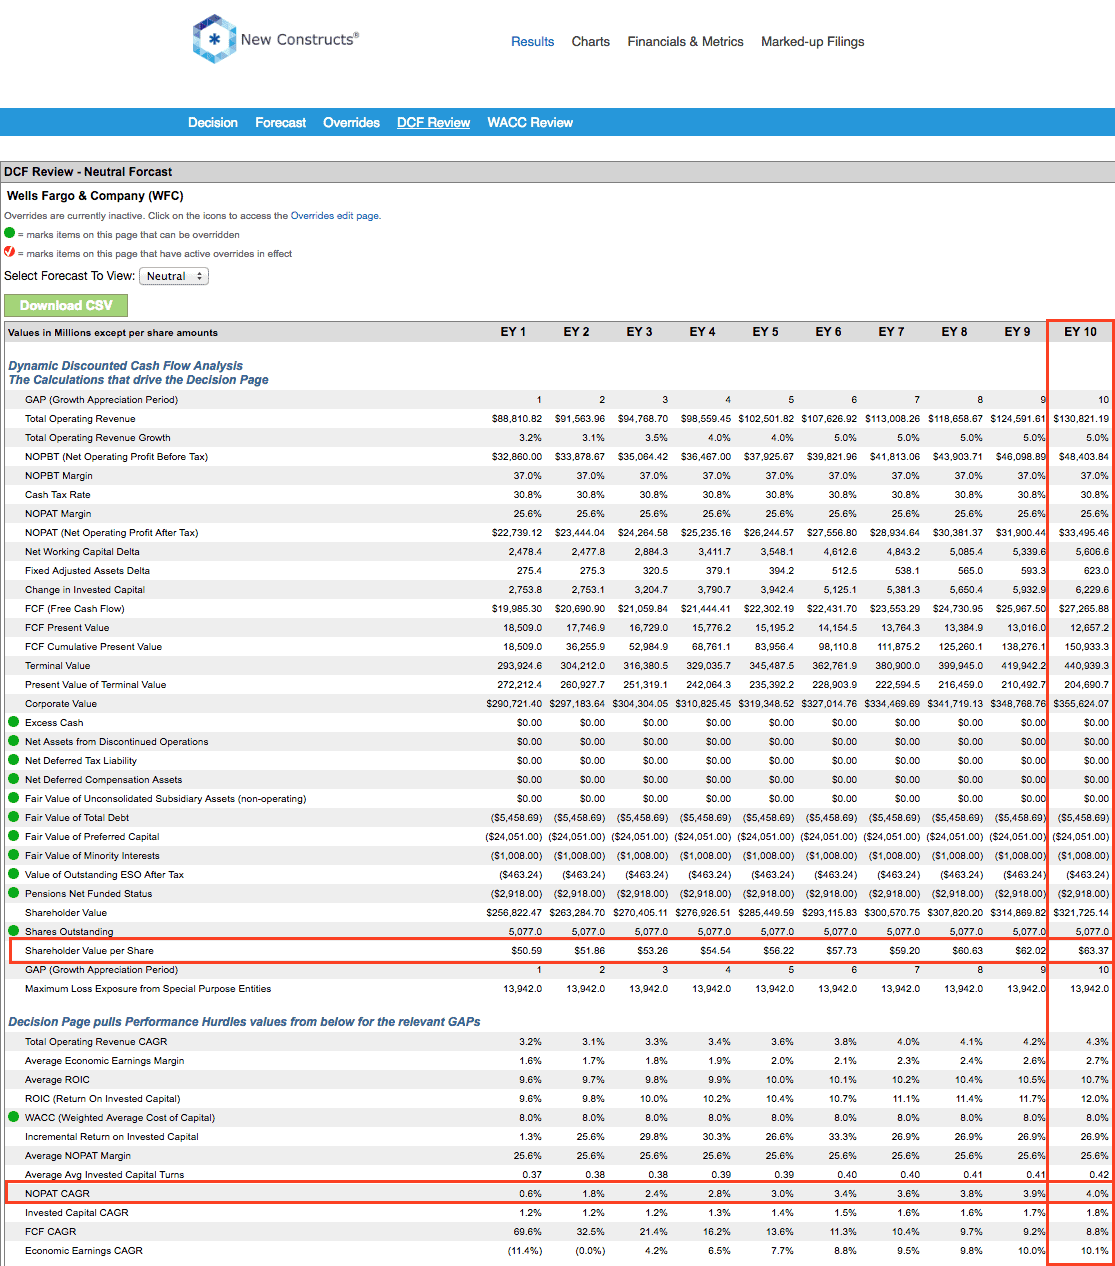
Task: Click override icon for Net Deferred Compensation Assets
Action: 14,779
